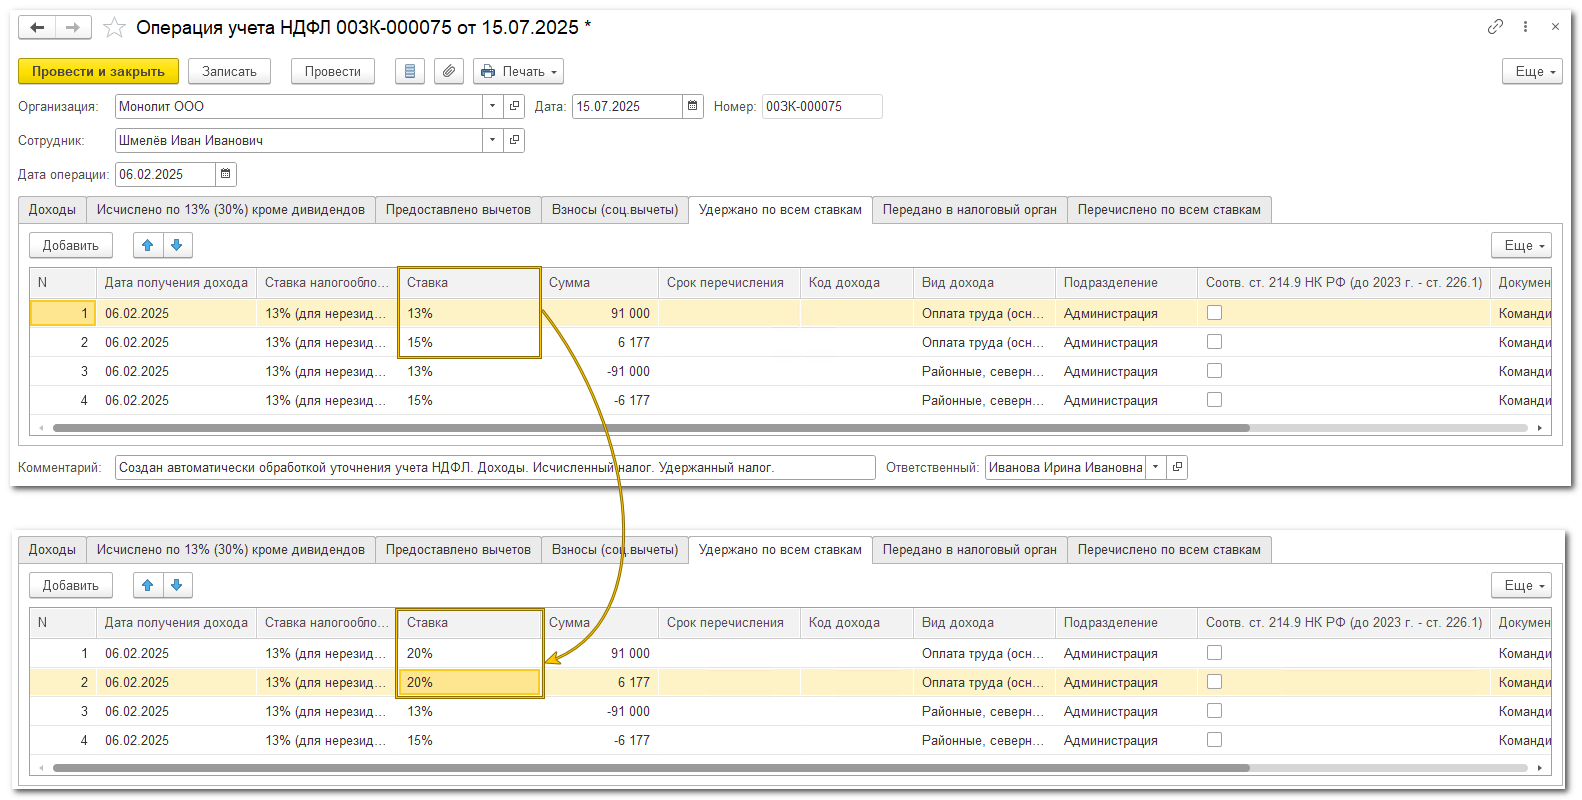The width and height of the screenshot is (1582, 800).
Task: Open the document movements report icon
Action: click(x=410, y=72)
